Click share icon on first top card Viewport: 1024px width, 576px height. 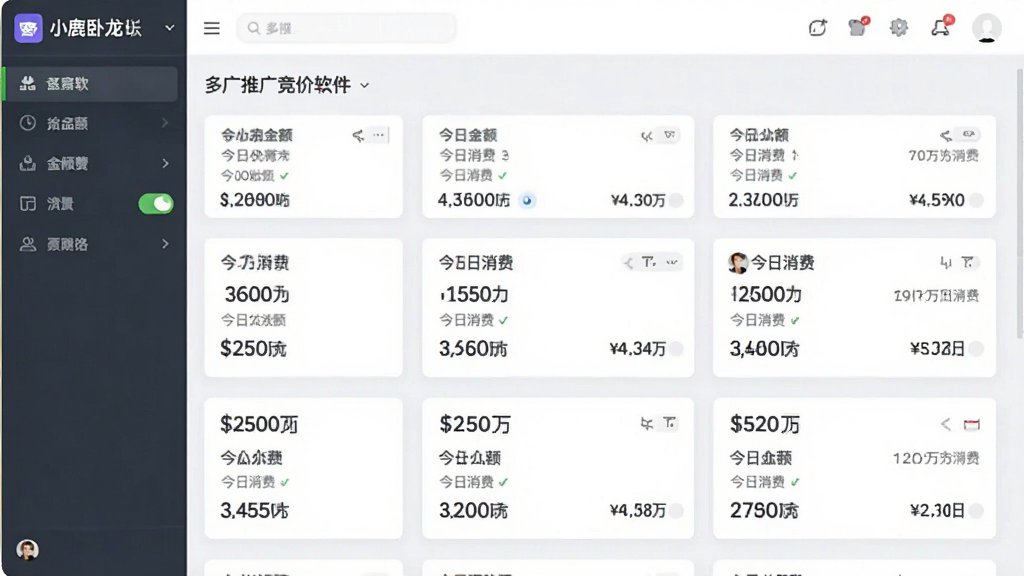click(358, 135)
